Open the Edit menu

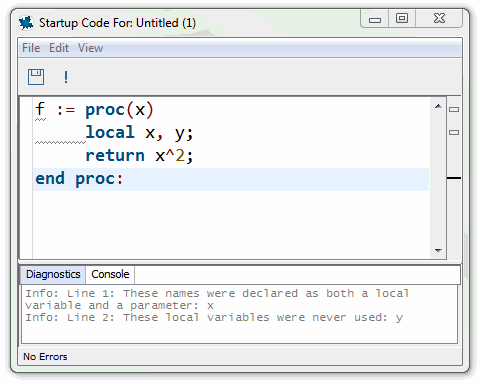59,48
